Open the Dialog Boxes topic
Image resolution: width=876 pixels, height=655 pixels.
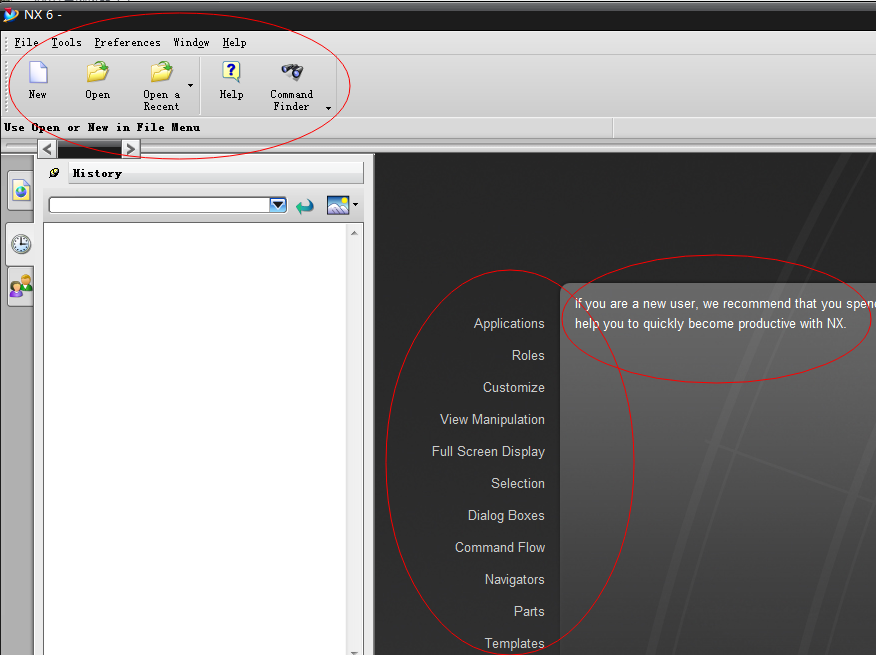click(506, 515)
